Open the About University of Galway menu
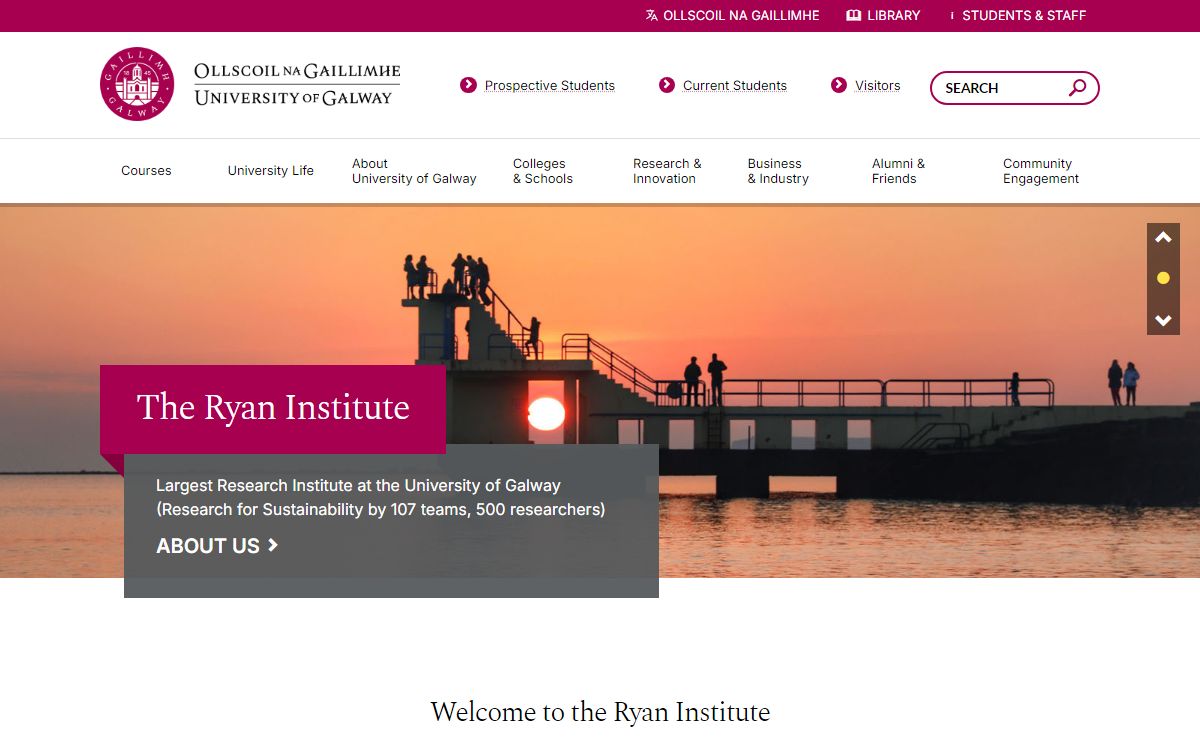This screenshot has height=740, width=1200. pyautogui.click(x=414, y=171)
